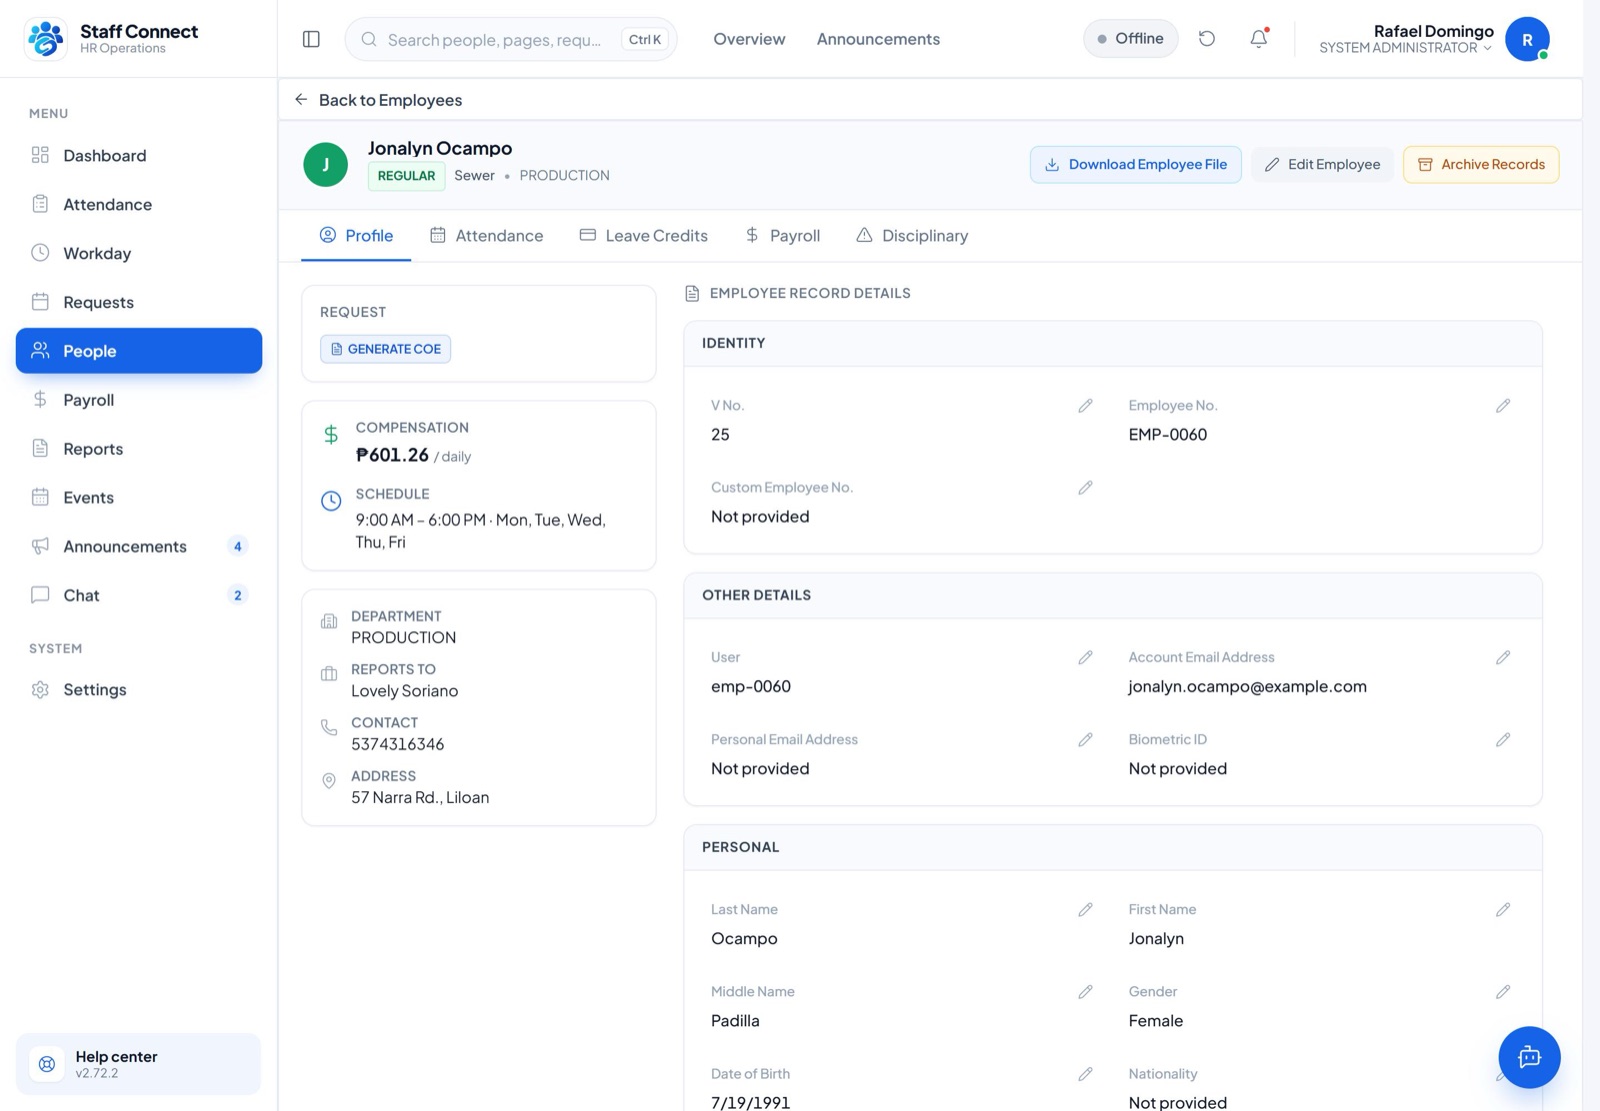This screenshot has height=1111, width=1600.
Task: Open Settings under System
Action: point(139,690)
